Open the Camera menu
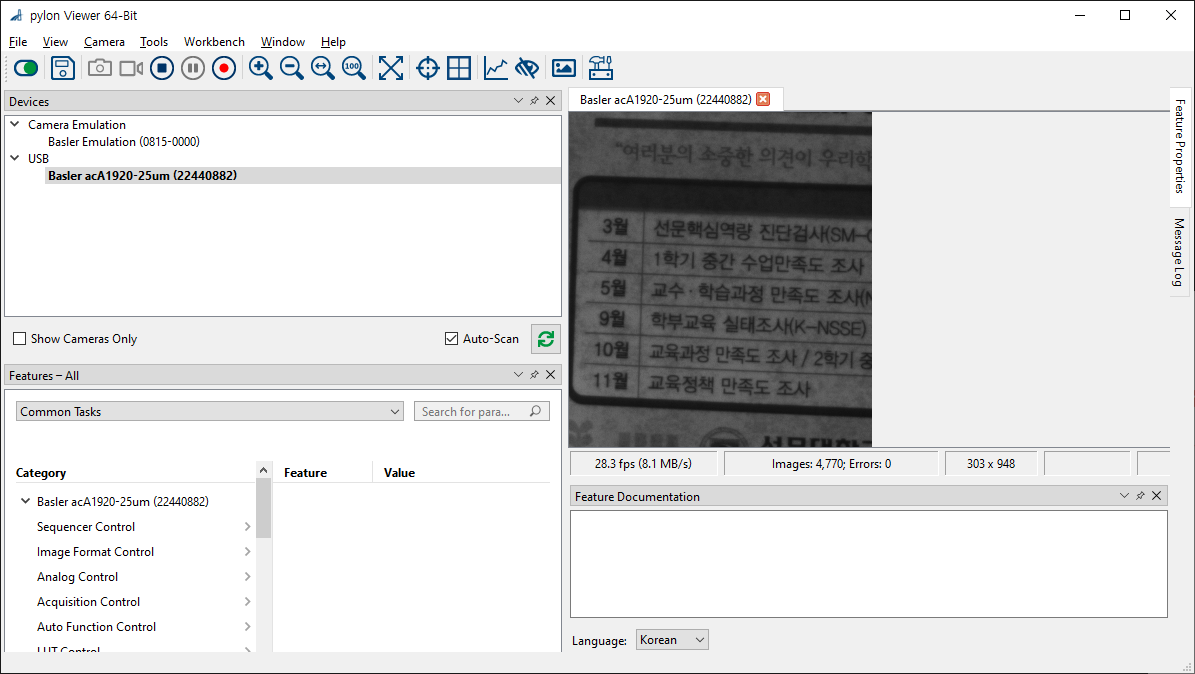This screenshot has width=1195, height=674. click(104, 42)
